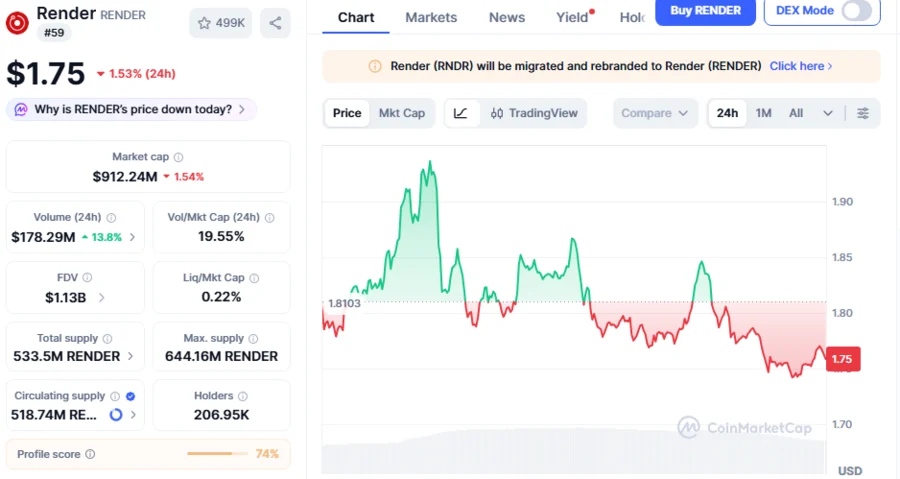Click the Profile score progress bar

coord(217,454)
